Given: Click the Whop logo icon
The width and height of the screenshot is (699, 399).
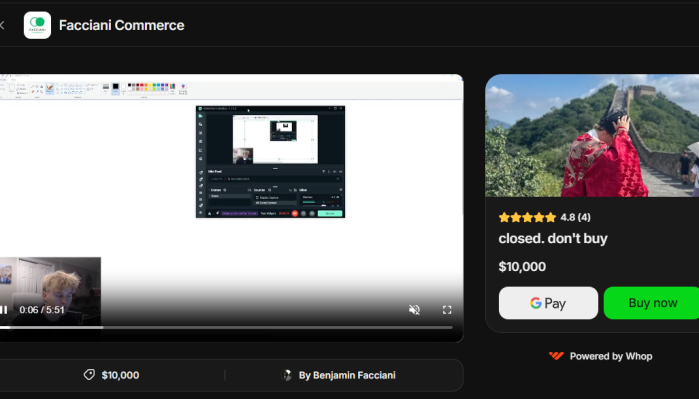Looking at the screenshot, I should 556,356.
